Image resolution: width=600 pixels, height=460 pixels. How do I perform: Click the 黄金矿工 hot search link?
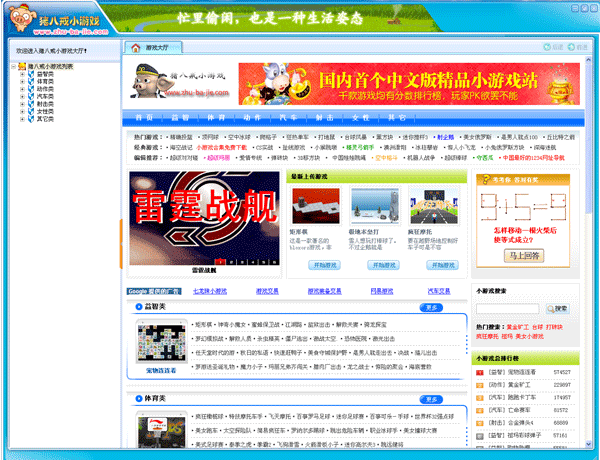pos(518,327)
